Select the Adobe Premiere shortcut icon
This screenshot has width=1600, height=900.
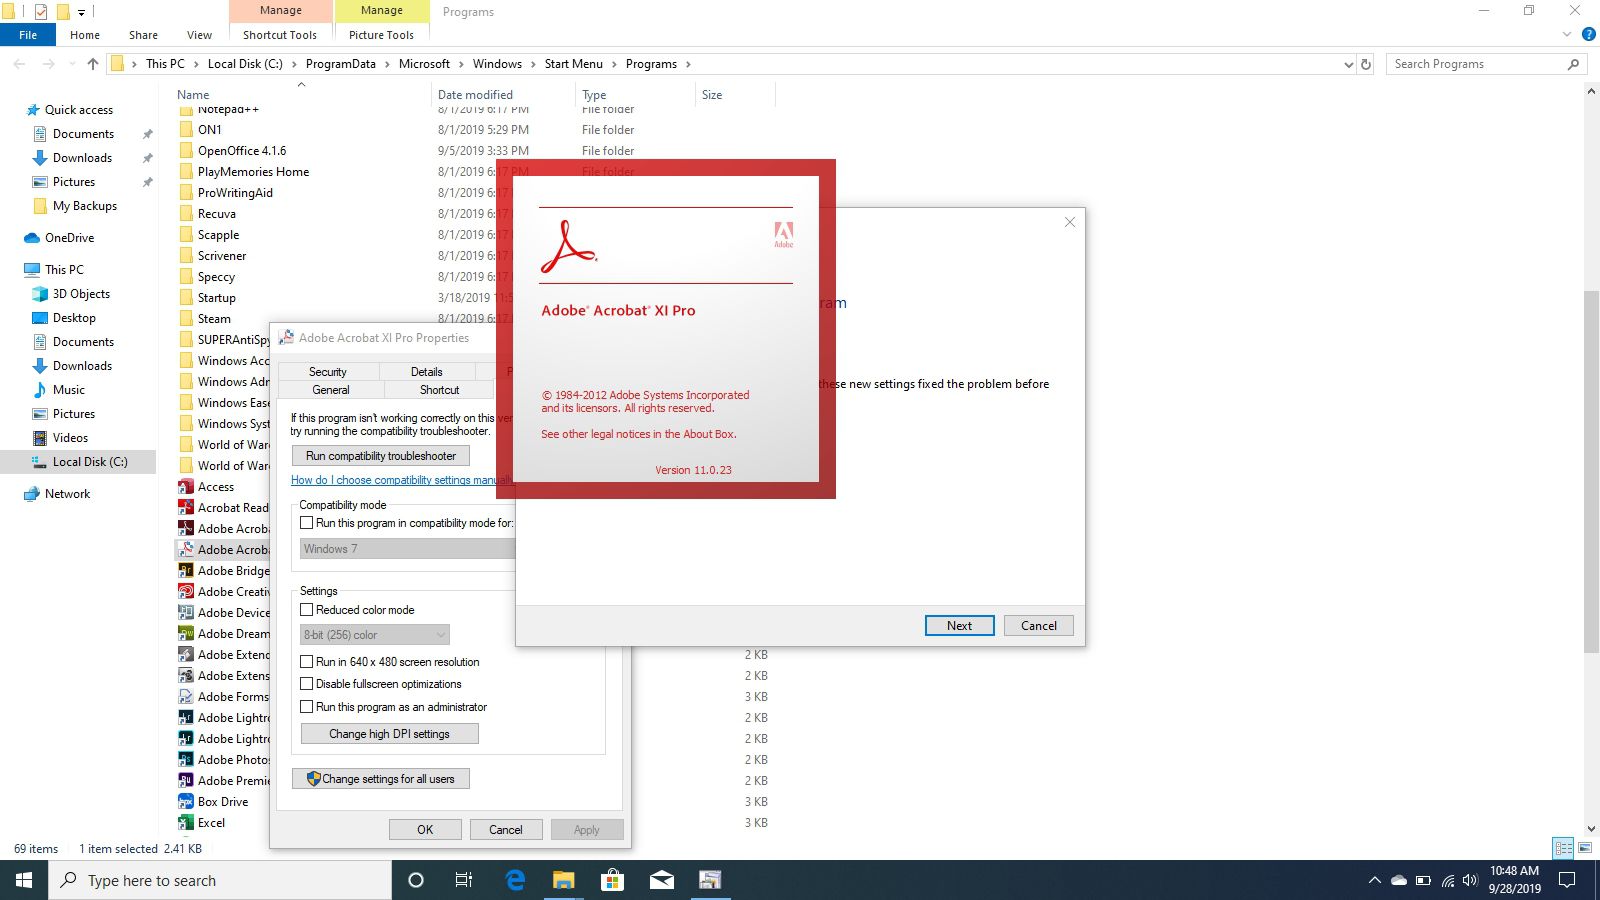186,781
